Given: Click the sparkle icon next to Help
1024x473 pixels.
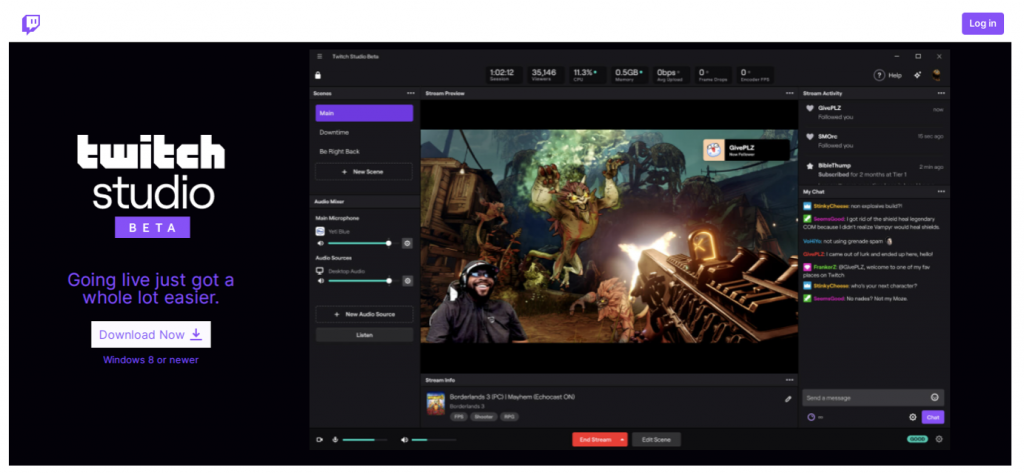Looking at the screenshot, I should 918,75.
